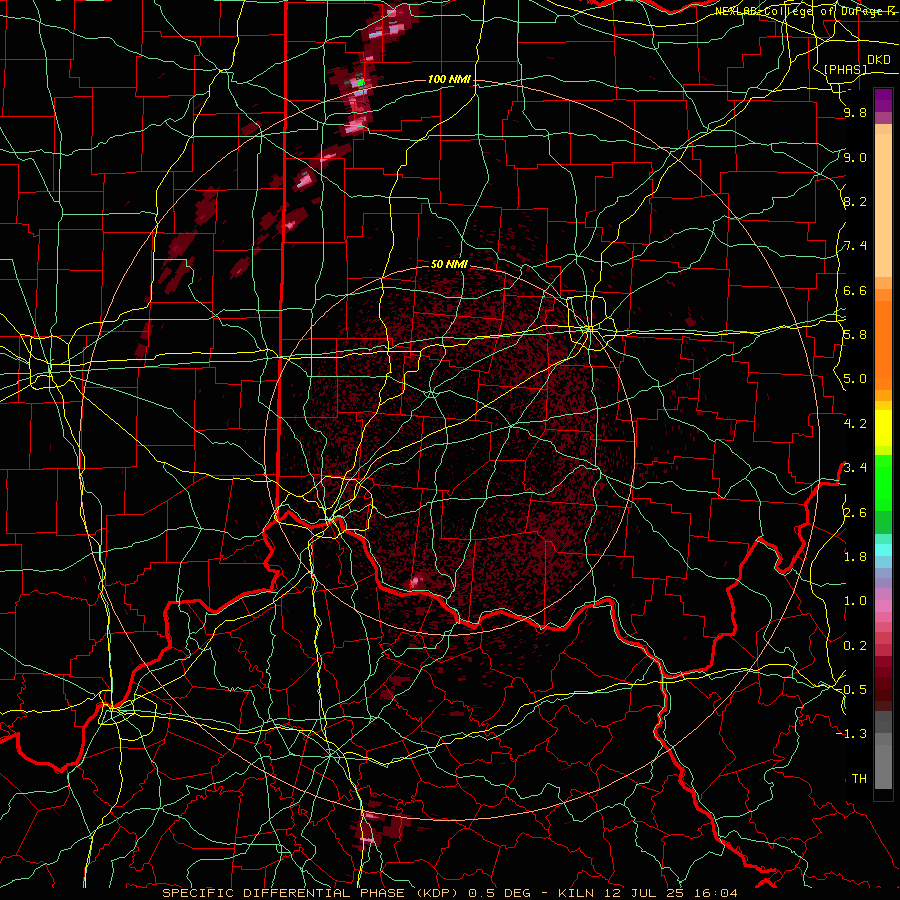Select the 1.0 value on color scale
This screenshot has height=900, width=900.
point(855,601)
